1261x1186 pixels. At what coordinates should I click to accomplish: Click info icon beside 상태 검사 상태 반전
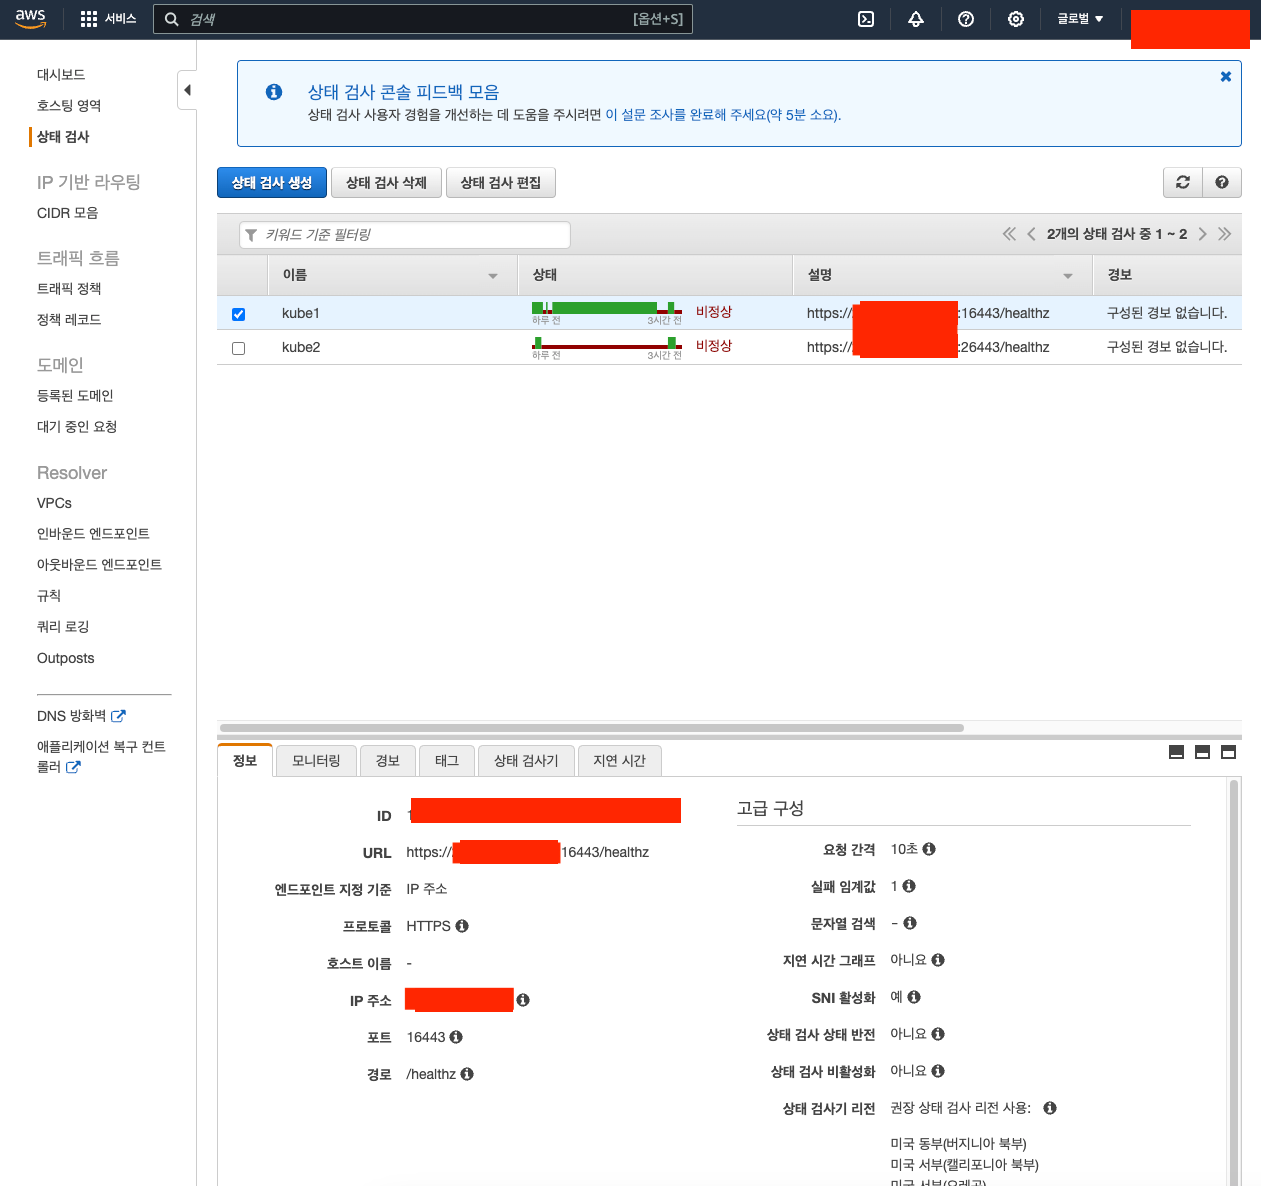(938, 1034)
